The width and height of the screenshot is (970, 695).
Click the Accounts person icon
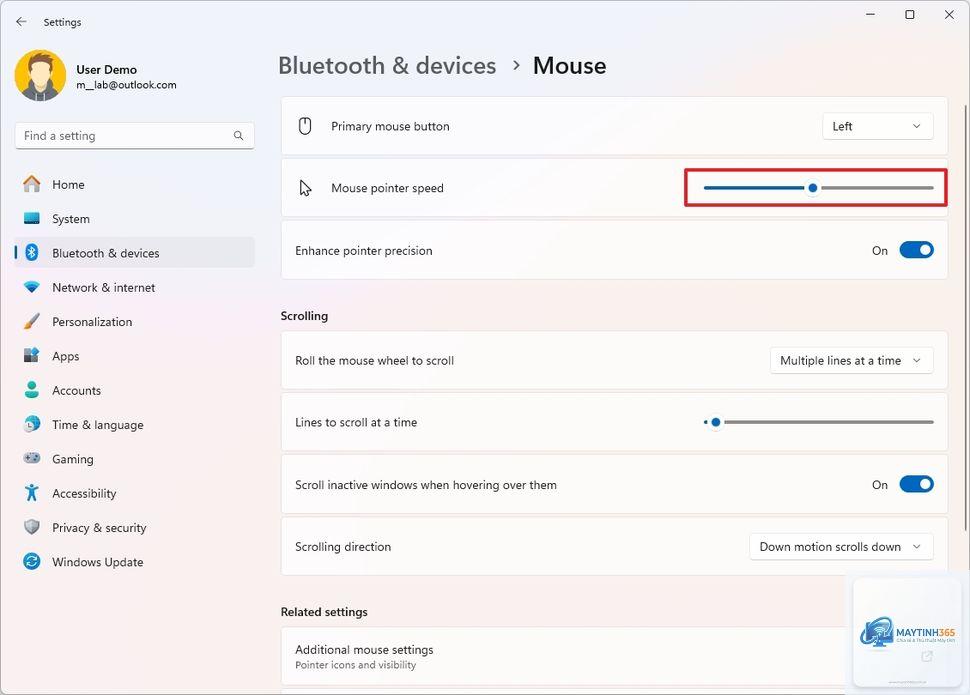[x=32, y=390]
